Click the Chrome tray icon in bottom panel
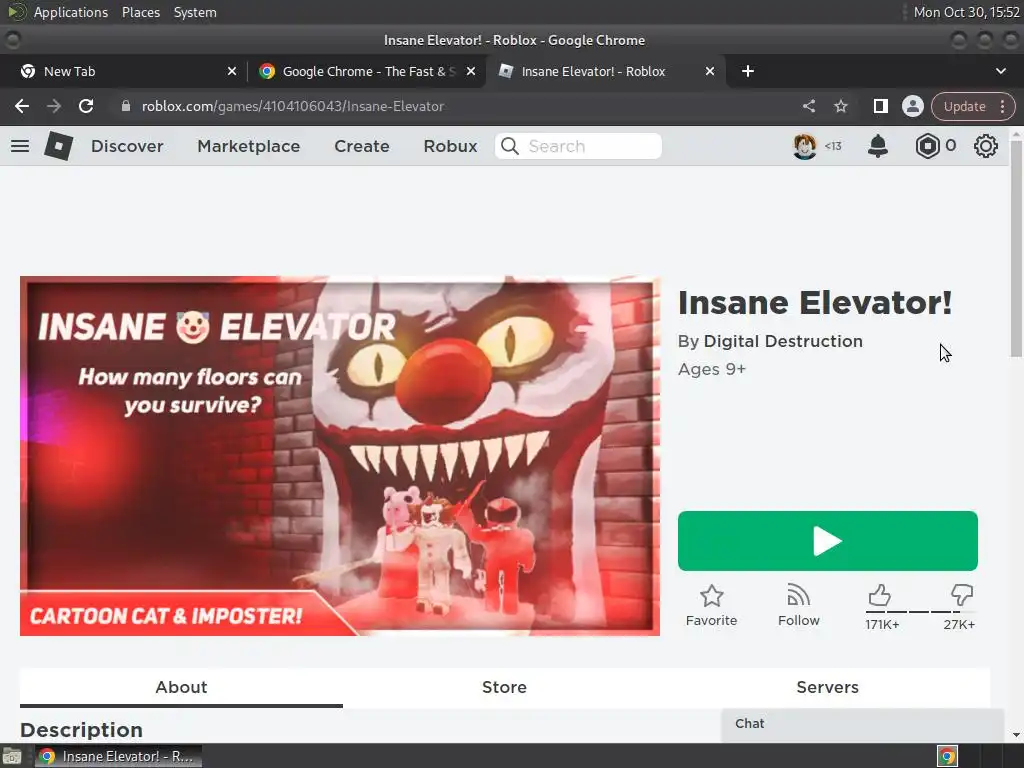The height and width of the screenshot is (768, 1024). (947, 756)
